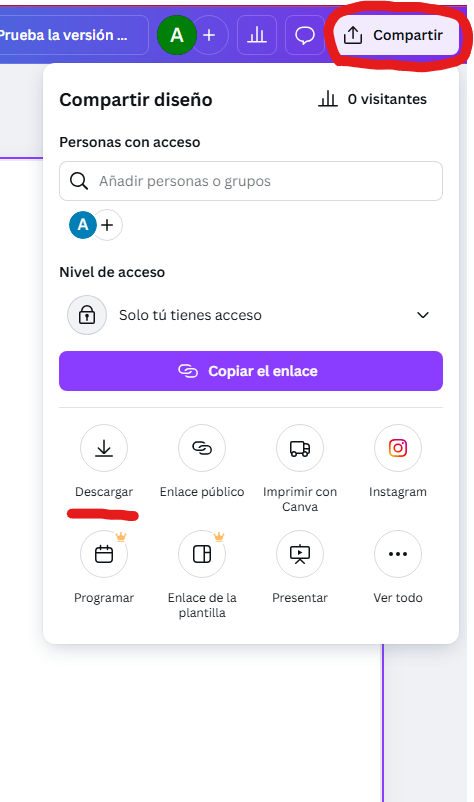Open the comments speech bubble icon

(305, 35)
